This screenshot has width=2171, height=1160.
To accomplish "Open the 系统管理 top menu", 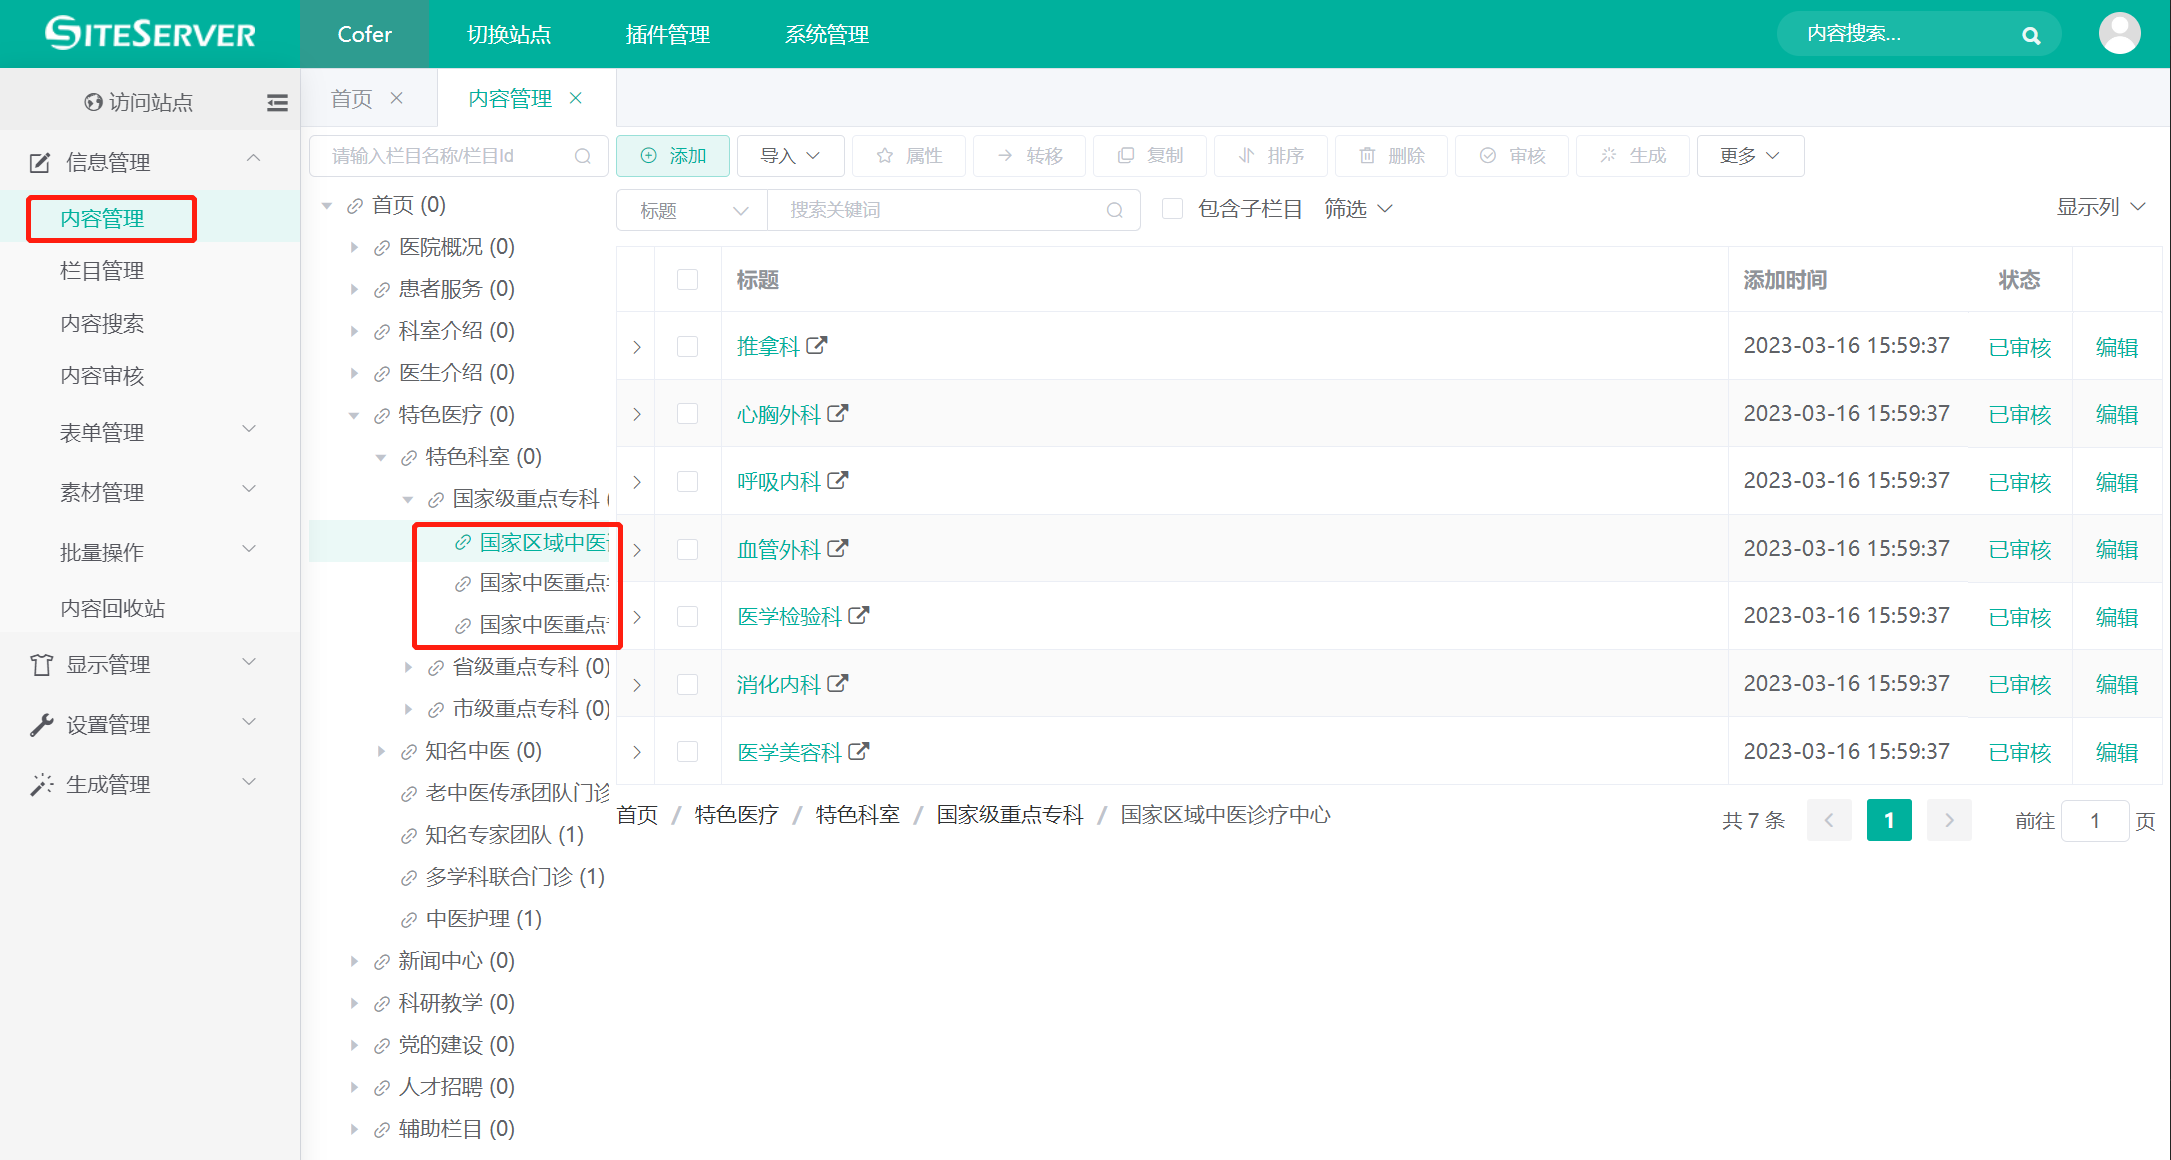I will point(826,34).
